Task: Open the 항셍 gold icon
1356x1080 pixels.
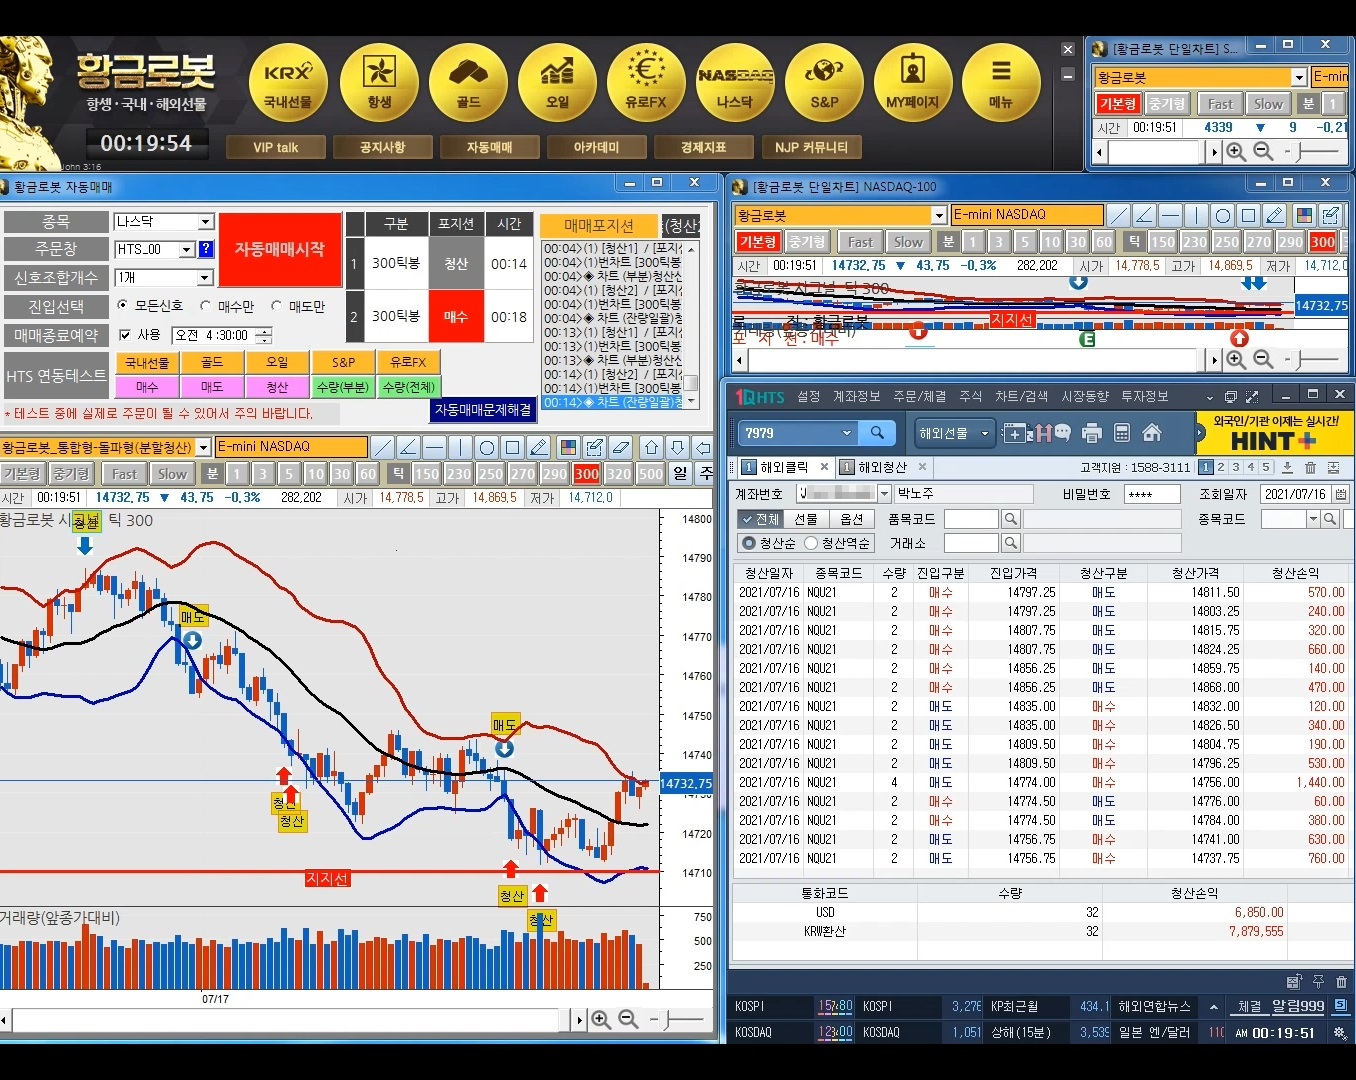Action: coord(379,83)
